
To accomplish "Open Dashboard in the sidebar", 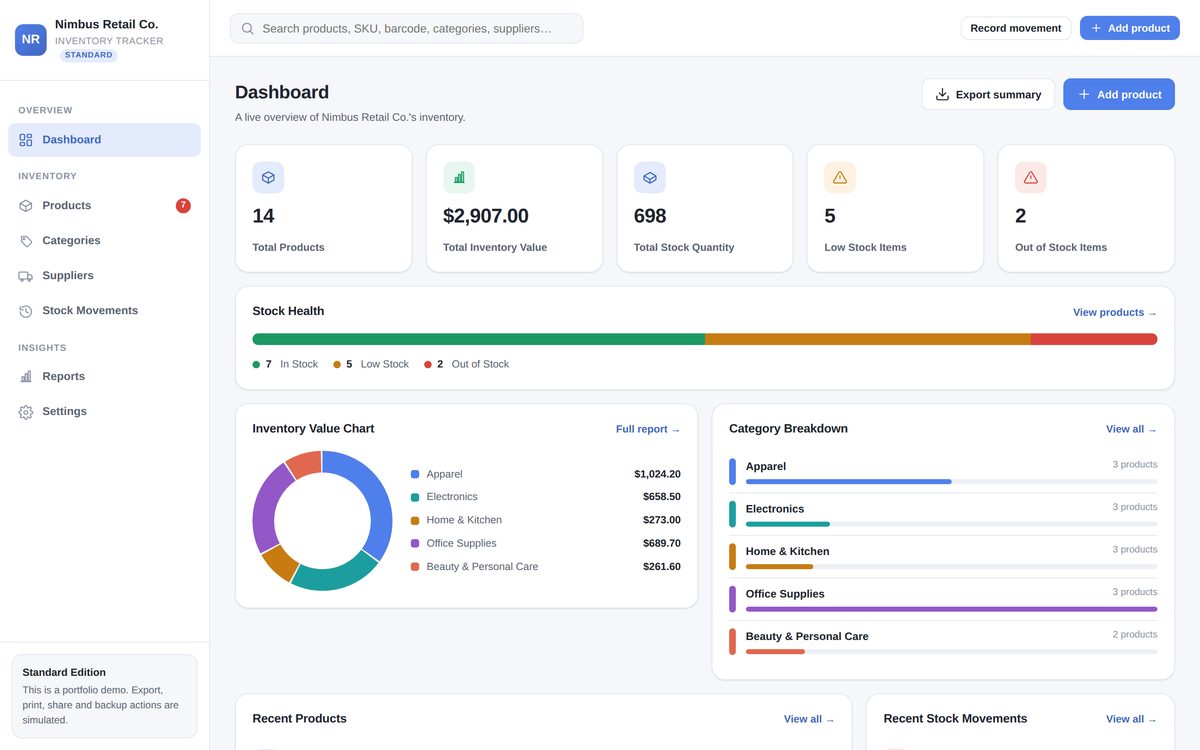I will 104,140.
